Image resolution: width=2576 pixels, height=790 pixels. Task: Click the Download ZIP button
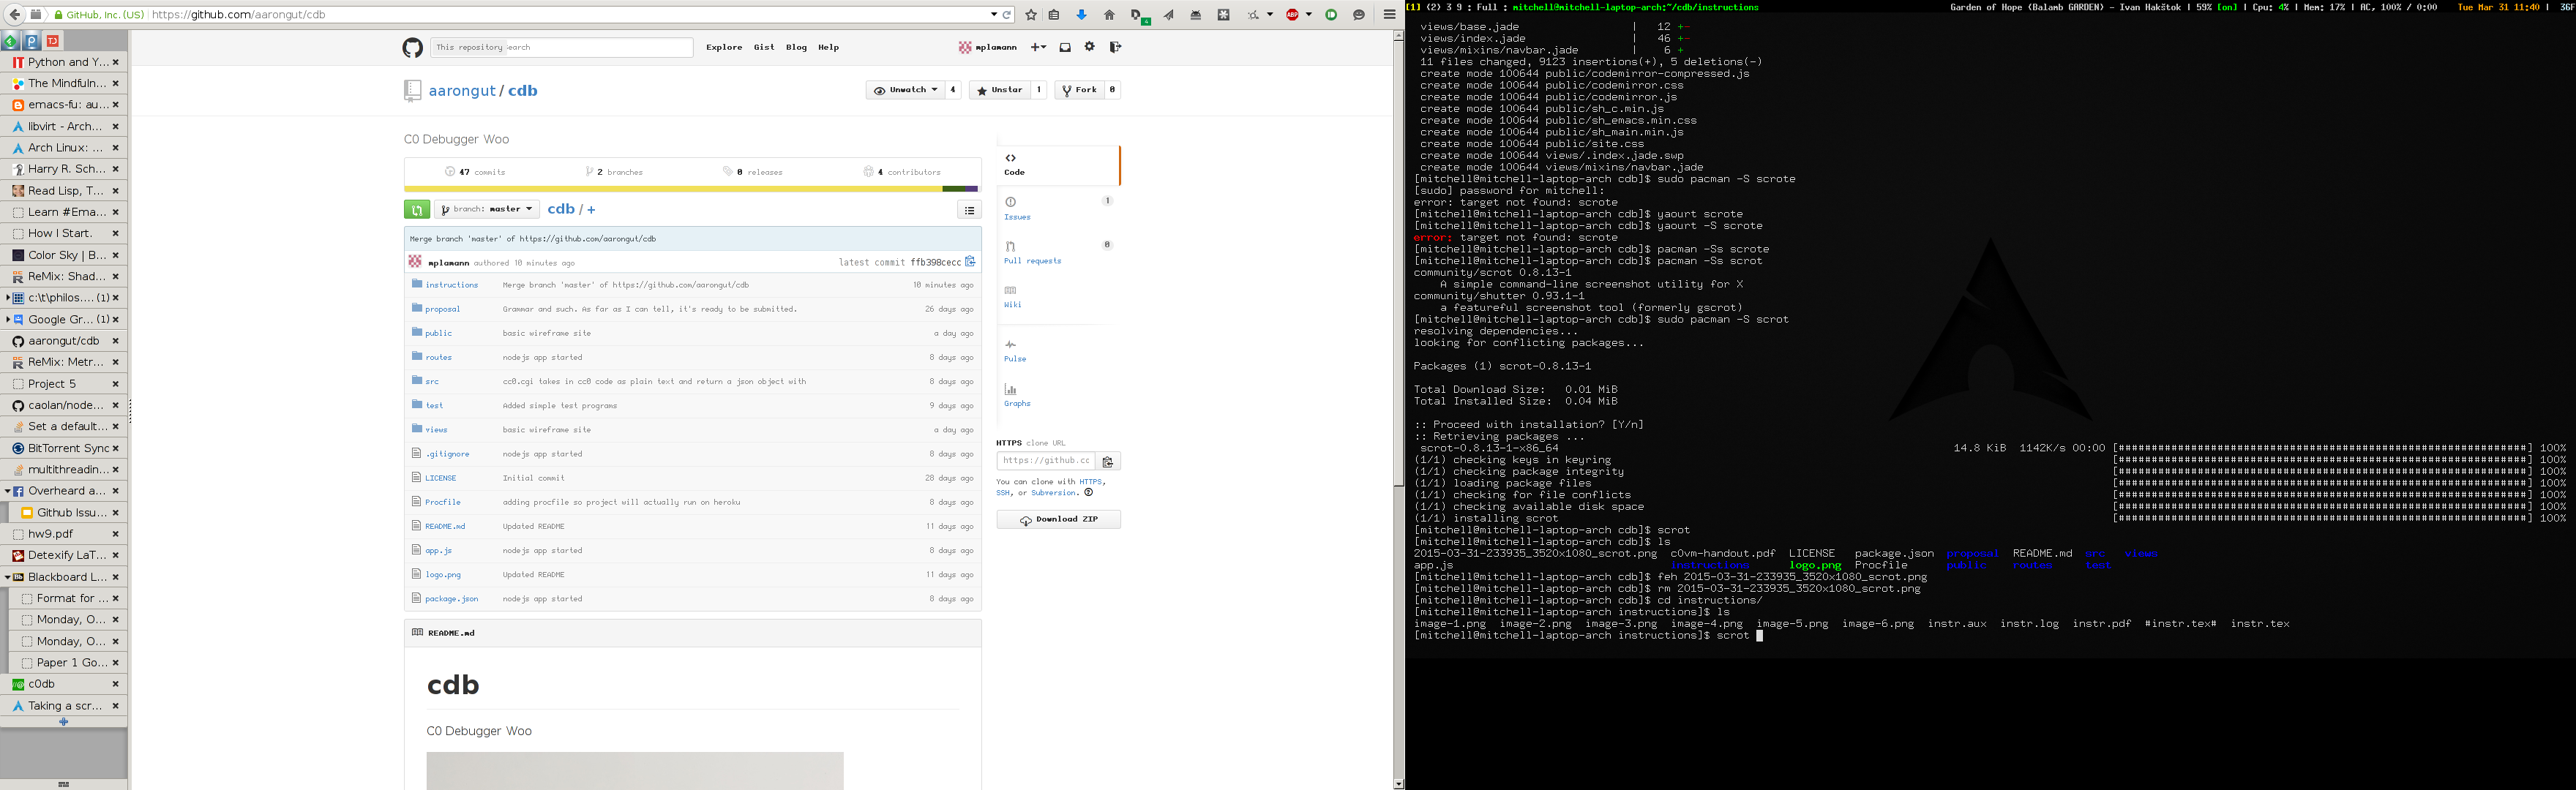pyautogui.click(x=1058, y=519)
